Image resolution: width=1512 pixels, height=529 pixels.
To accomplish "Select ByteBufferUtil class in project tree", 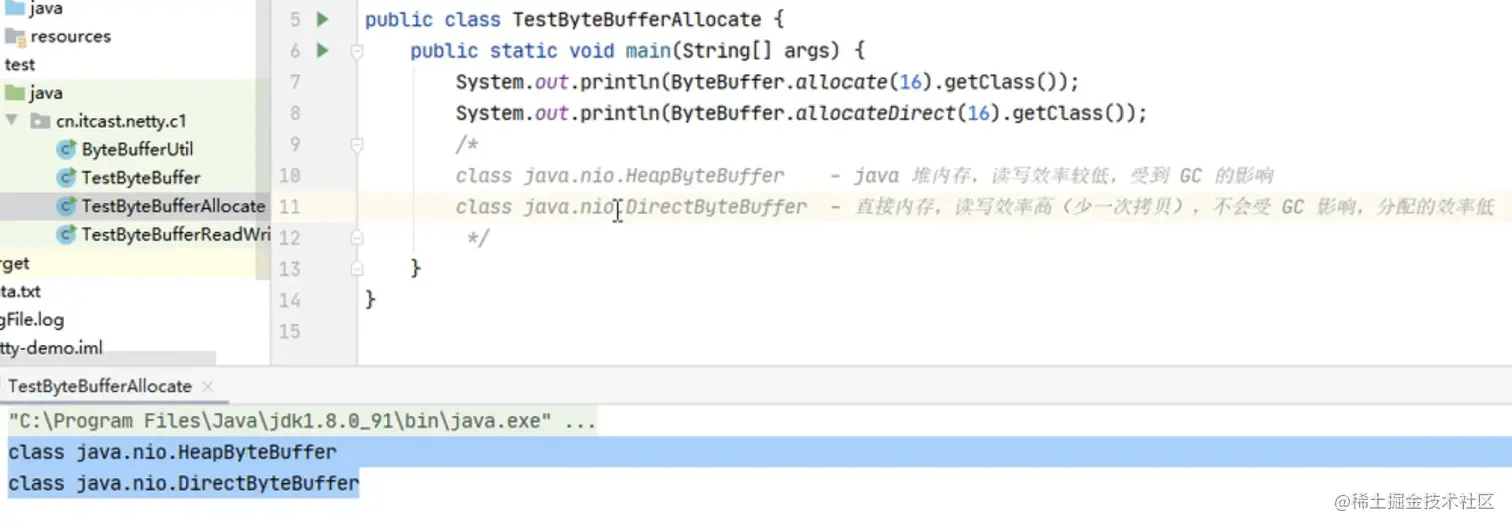I will pos(137,149).
